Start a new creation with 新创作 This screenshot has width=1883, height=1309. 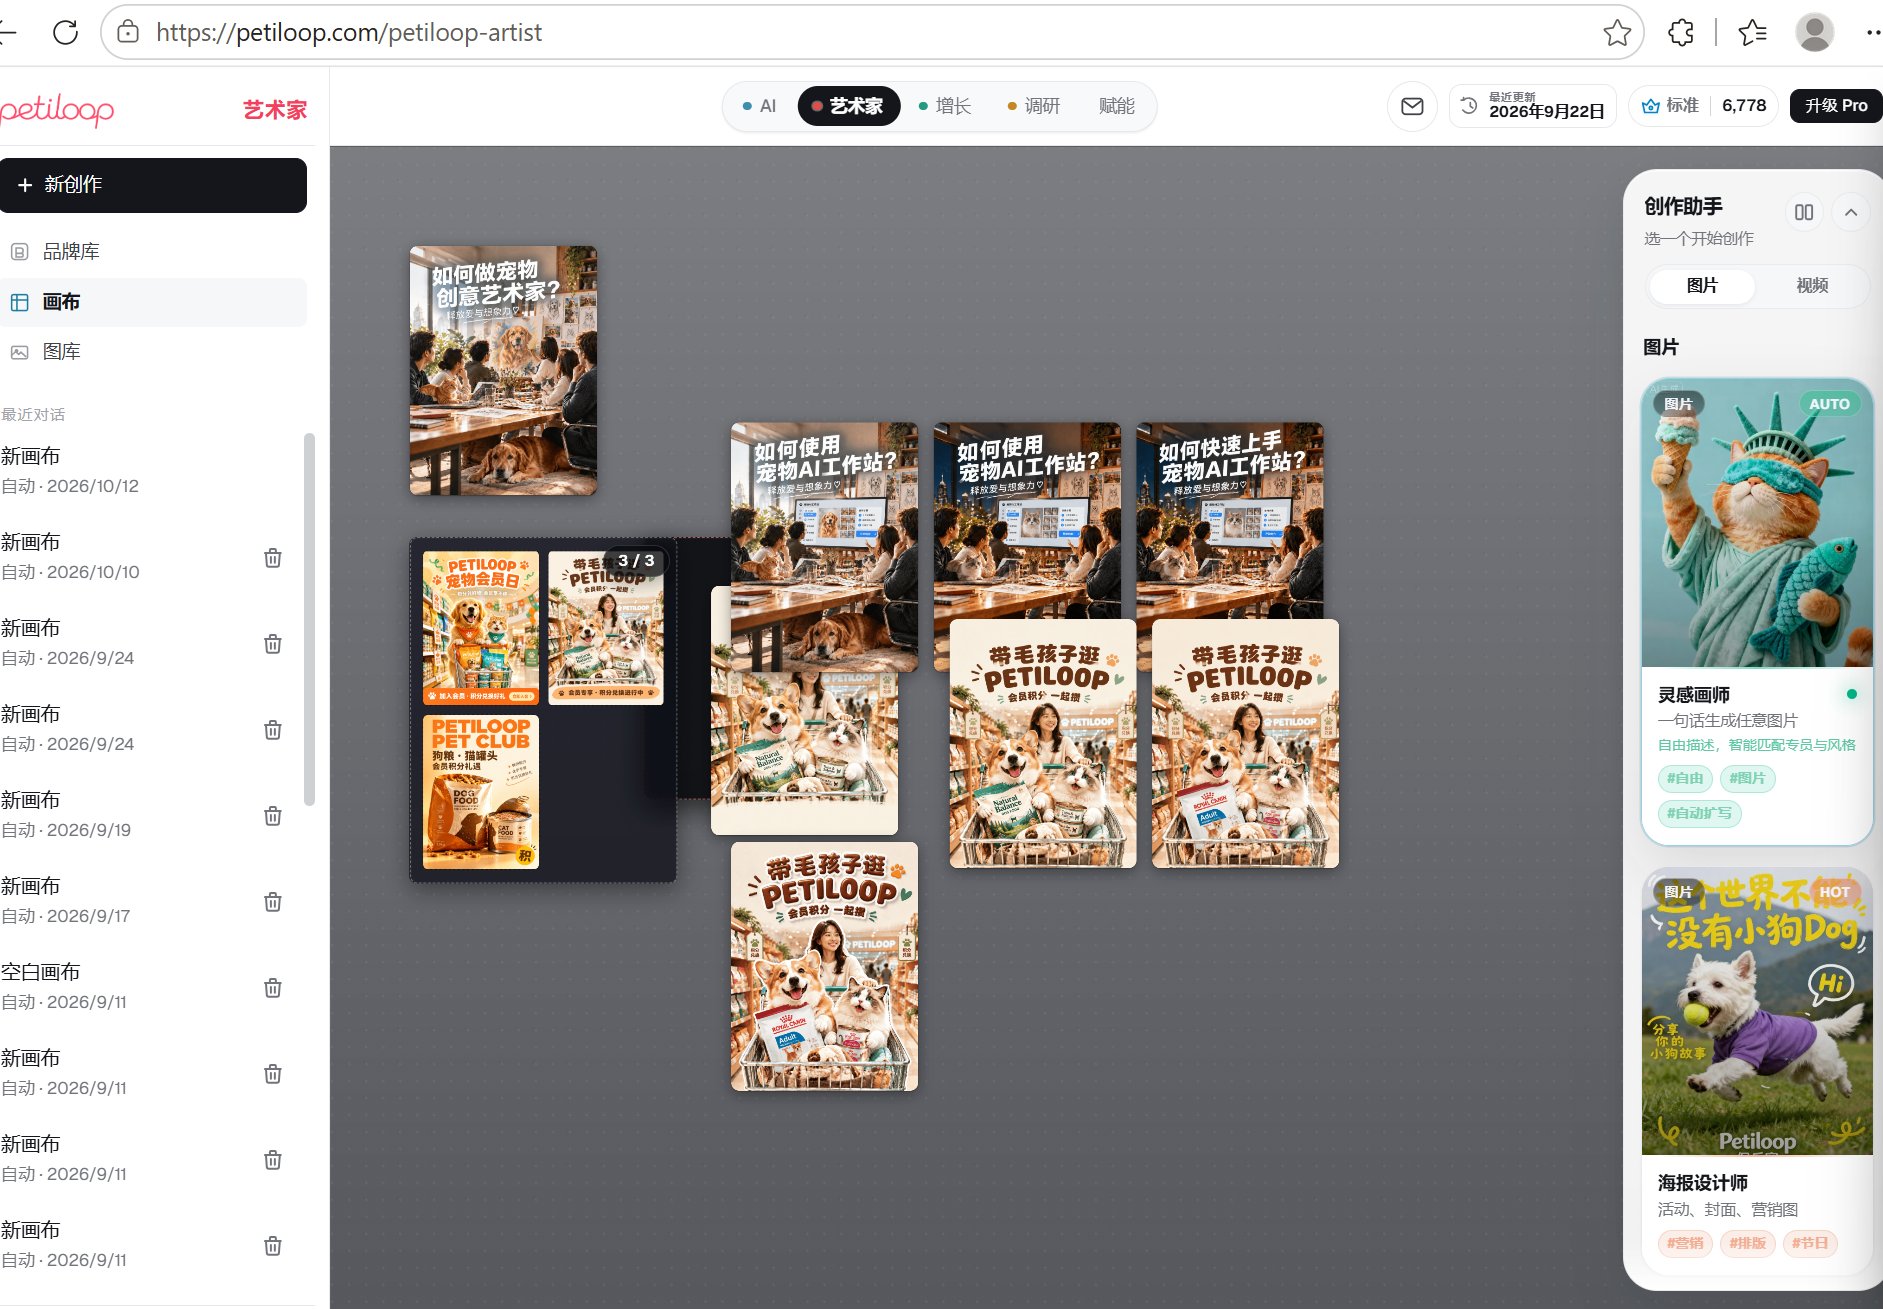(154, 185)
